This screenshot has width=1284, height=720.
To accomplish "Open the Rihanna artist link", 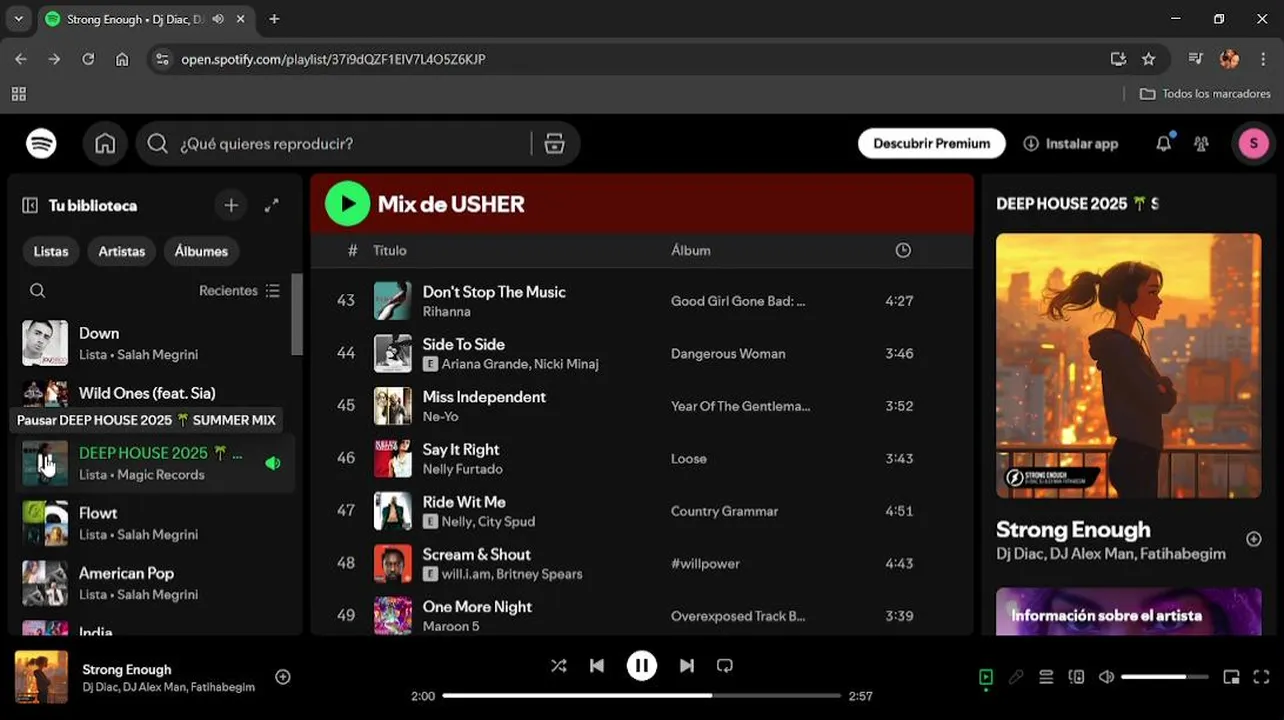I will (x=446, y=312).
